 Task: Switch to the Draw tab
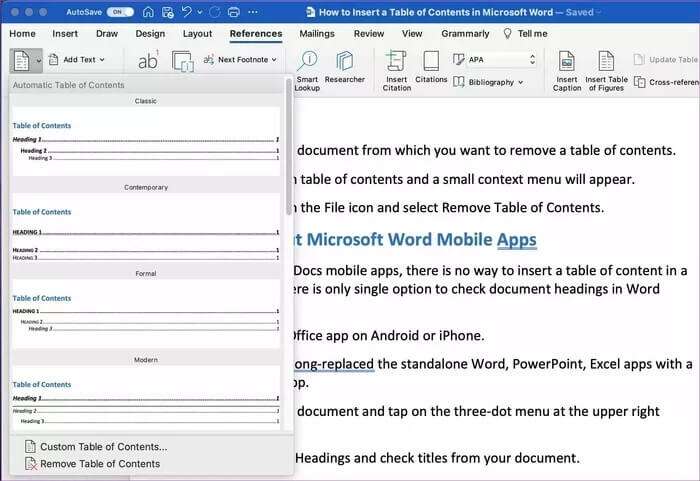click(107, 33)
